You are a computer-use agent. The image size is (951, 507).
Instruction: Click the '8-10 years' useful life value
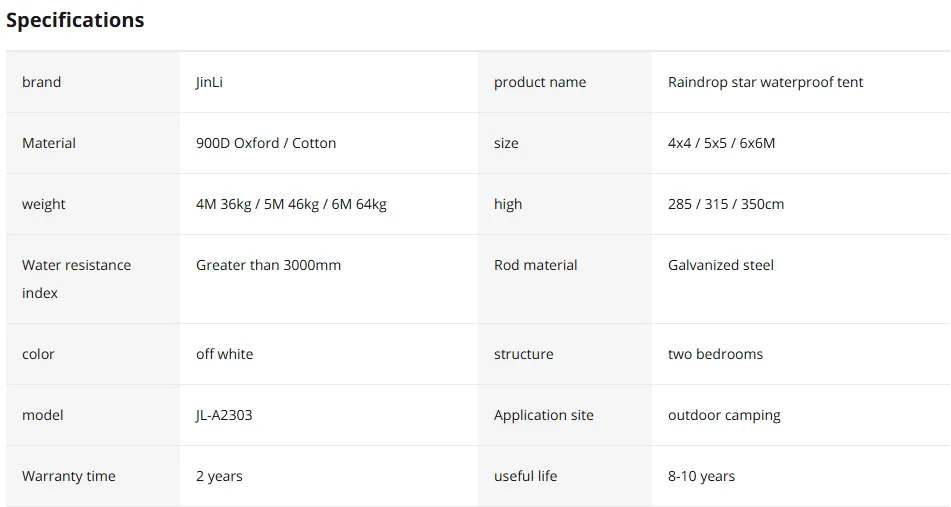(701, 476)
